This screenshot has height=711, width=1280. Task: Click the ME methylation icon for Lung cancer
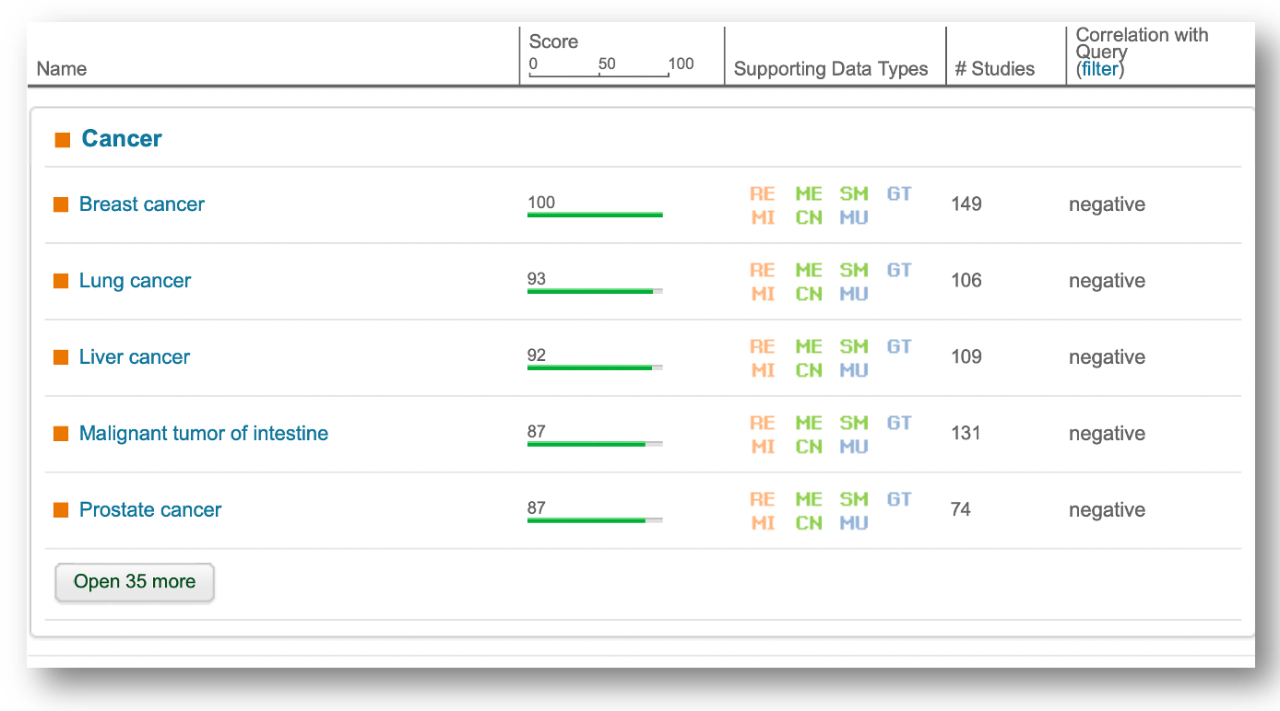pyautogui.click(x=808, y=270)
